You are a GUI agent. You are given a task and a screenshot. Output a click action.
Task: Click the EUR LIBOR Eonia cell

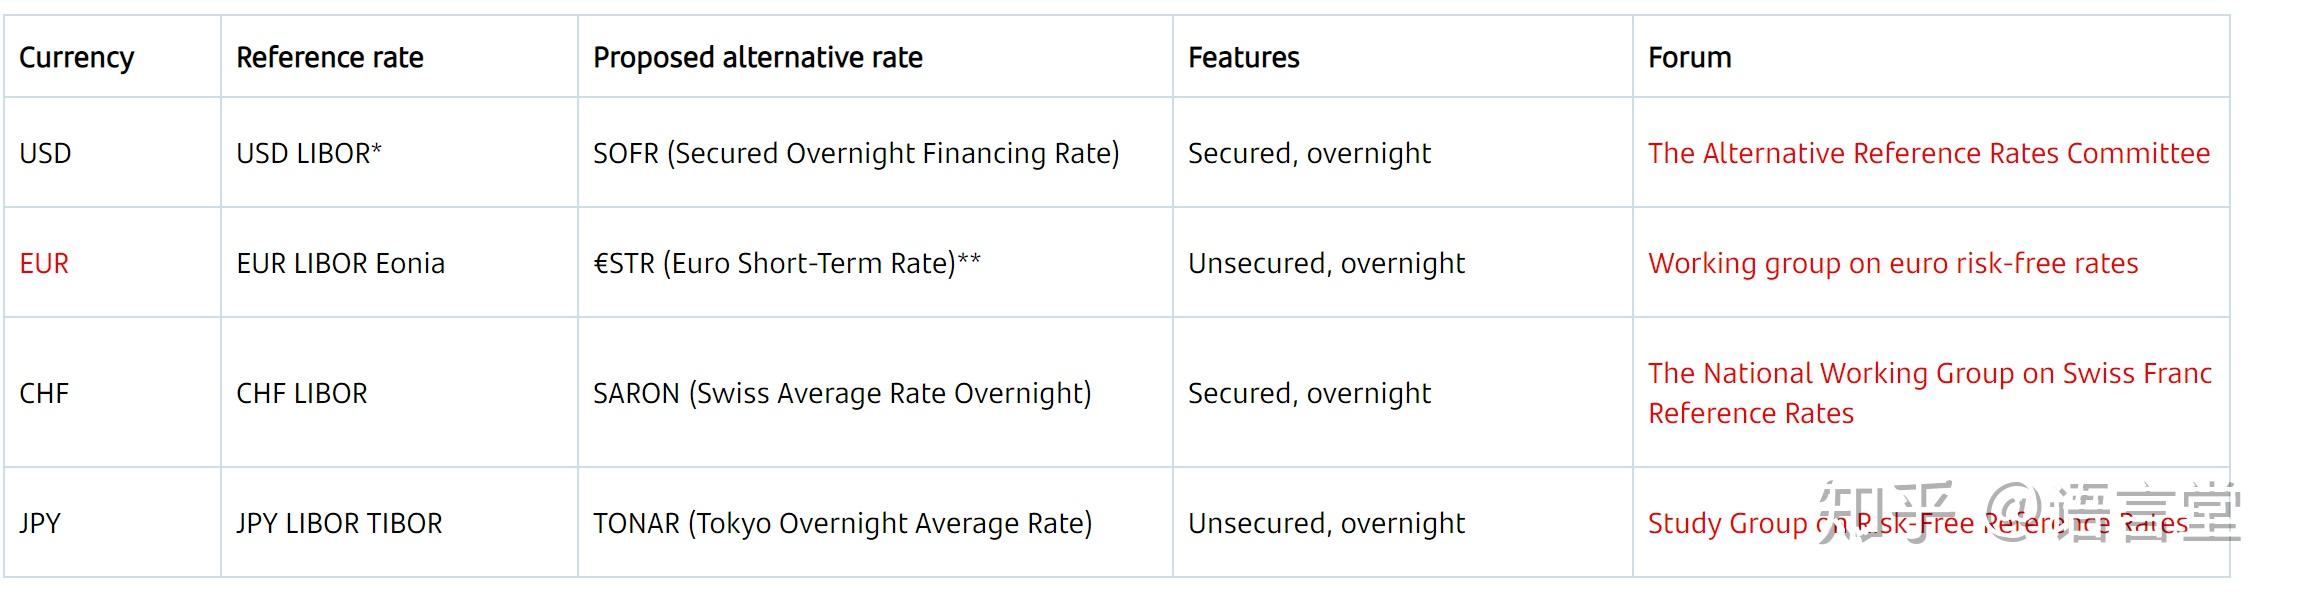[340, 263]
